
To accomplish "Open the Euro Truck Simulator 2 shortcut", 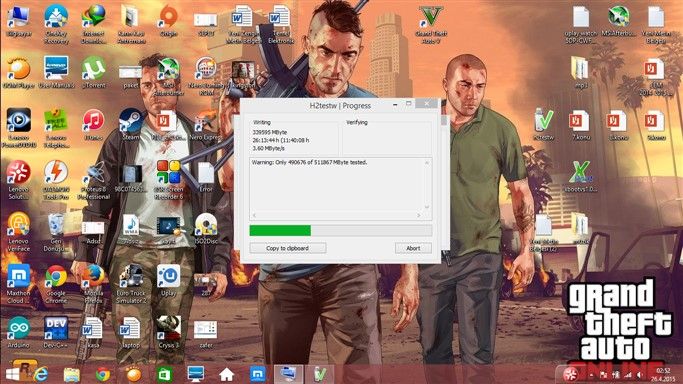I will (131, 284).
